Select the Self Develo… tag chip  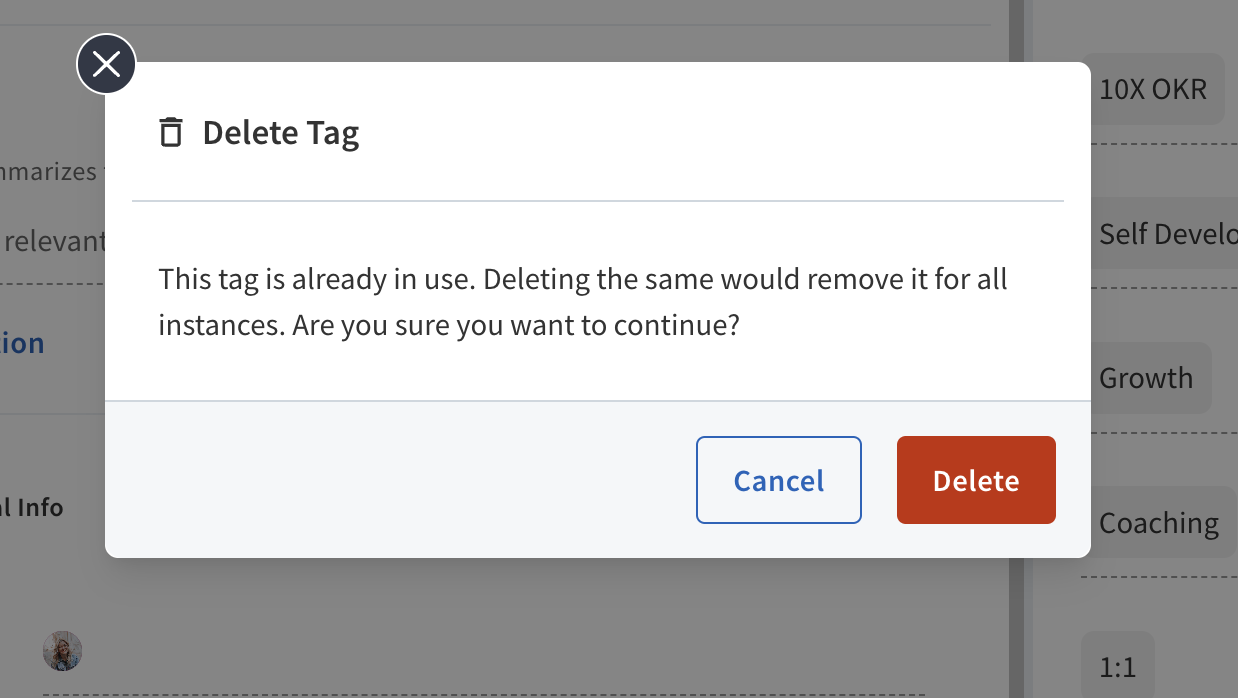(x=1164, y=233)
